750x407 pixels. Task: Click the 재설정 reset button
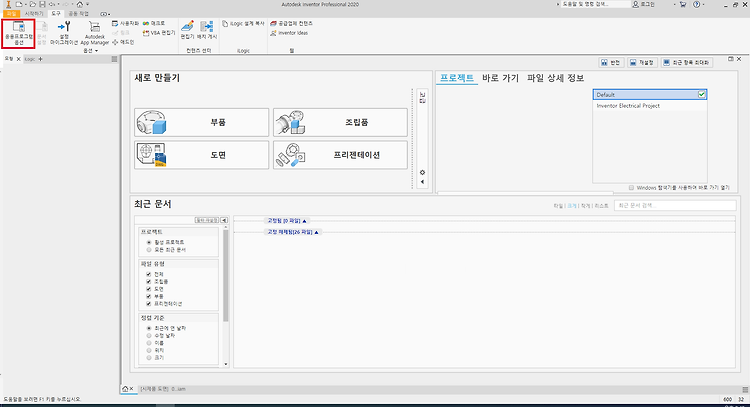pyautogui.click(x=642, y=63)
